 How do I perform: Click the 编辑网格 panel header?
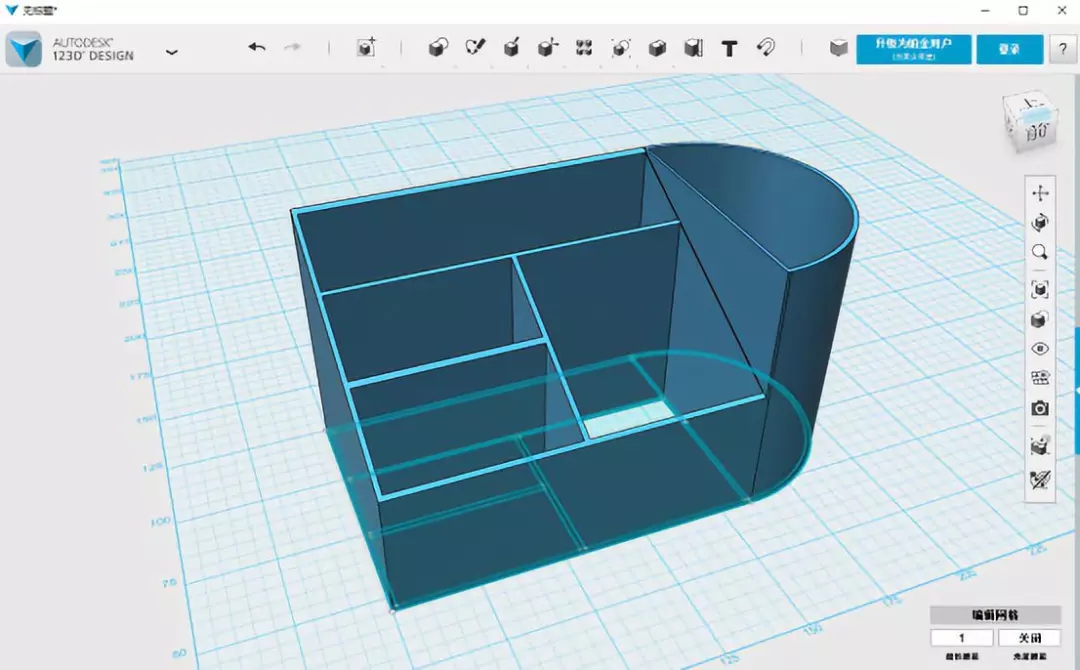click(995, 615)
